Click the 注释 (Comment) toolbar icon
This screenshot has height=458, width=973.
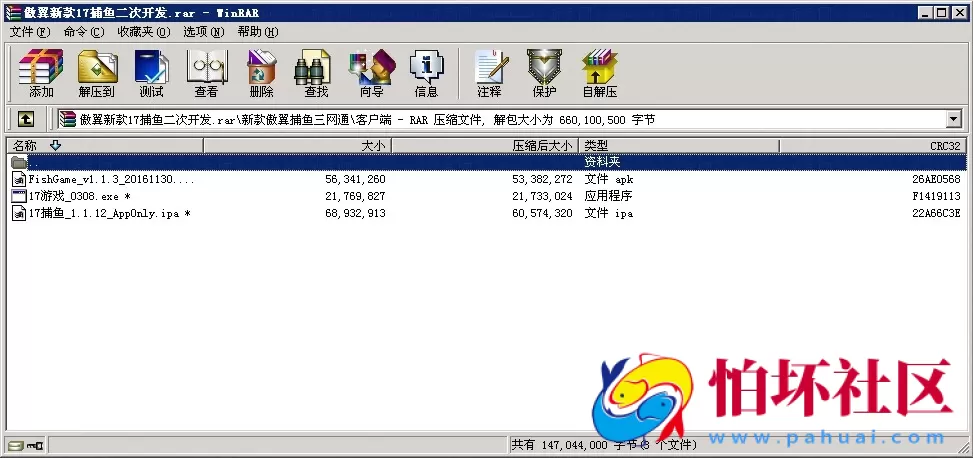[489, 72]
